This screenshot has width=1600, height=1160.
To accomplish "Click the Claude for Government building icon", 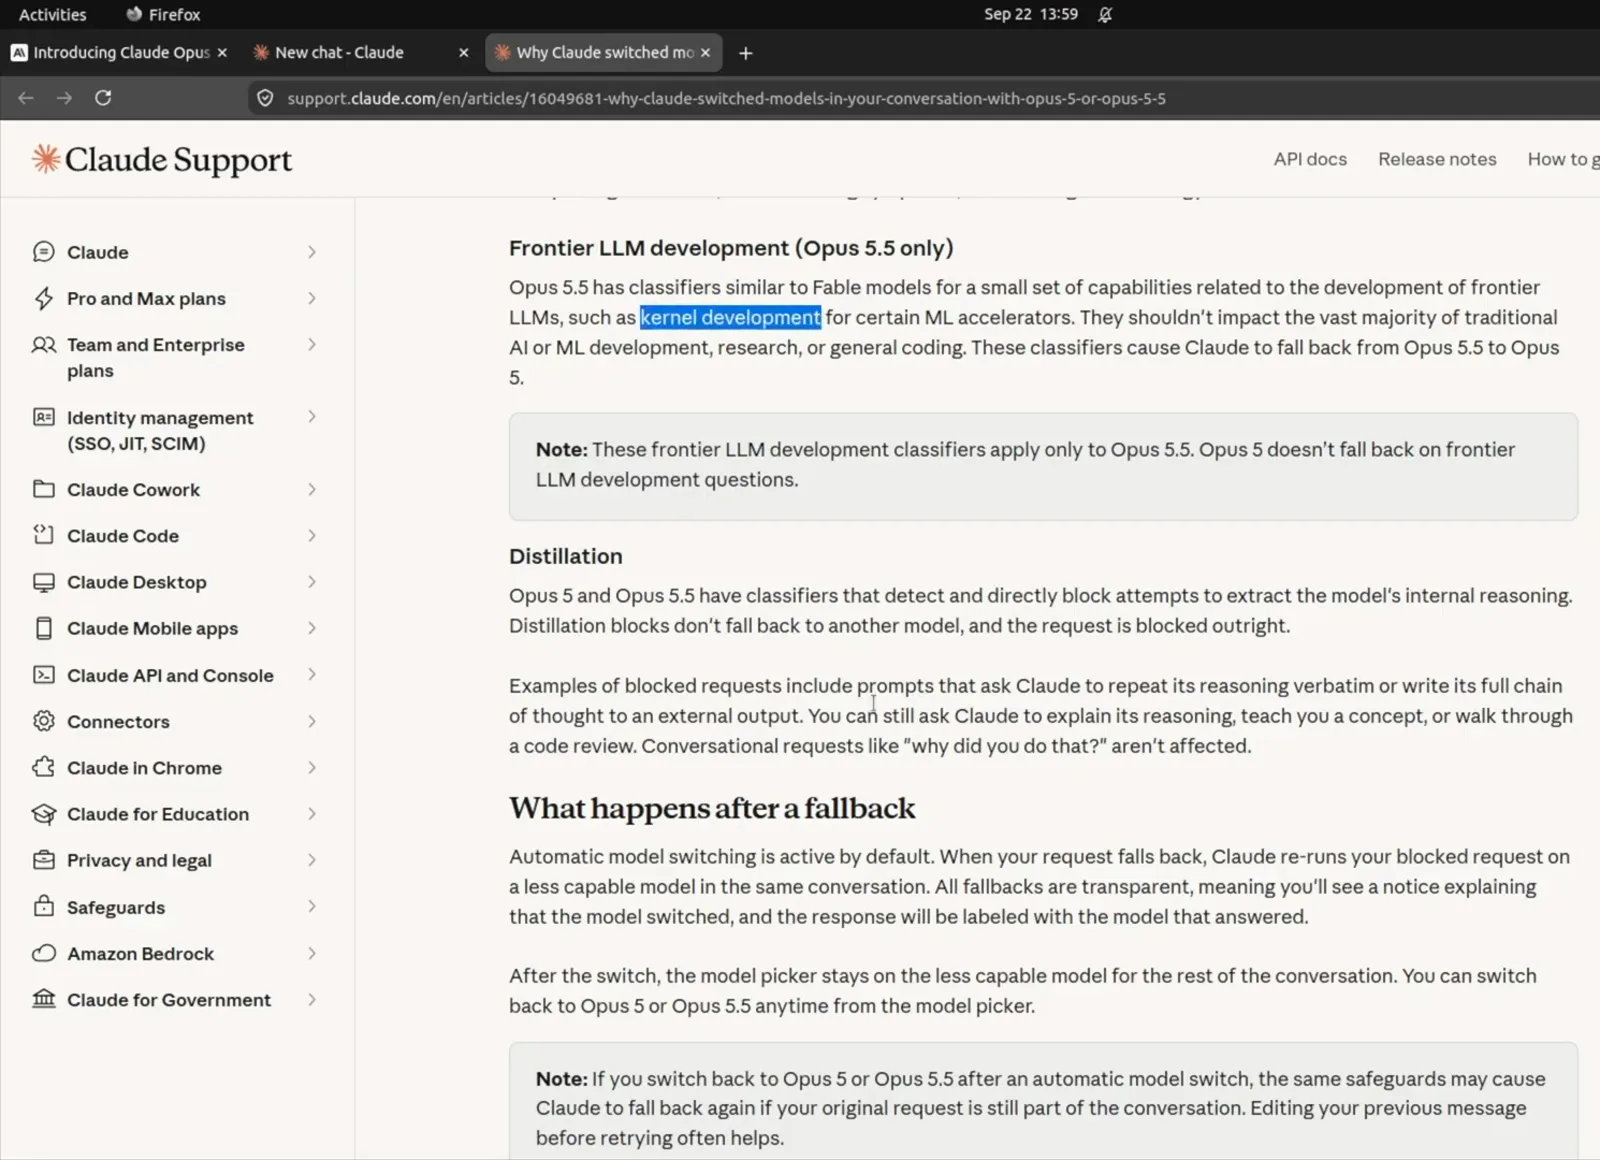I will coord(43,999).
